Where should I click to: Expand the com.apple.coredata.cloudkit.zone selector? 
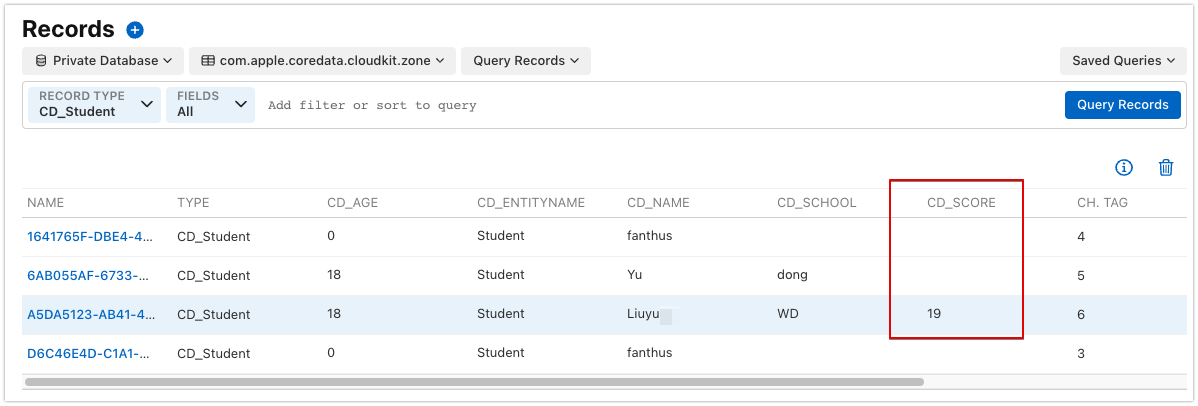(323, 61)
